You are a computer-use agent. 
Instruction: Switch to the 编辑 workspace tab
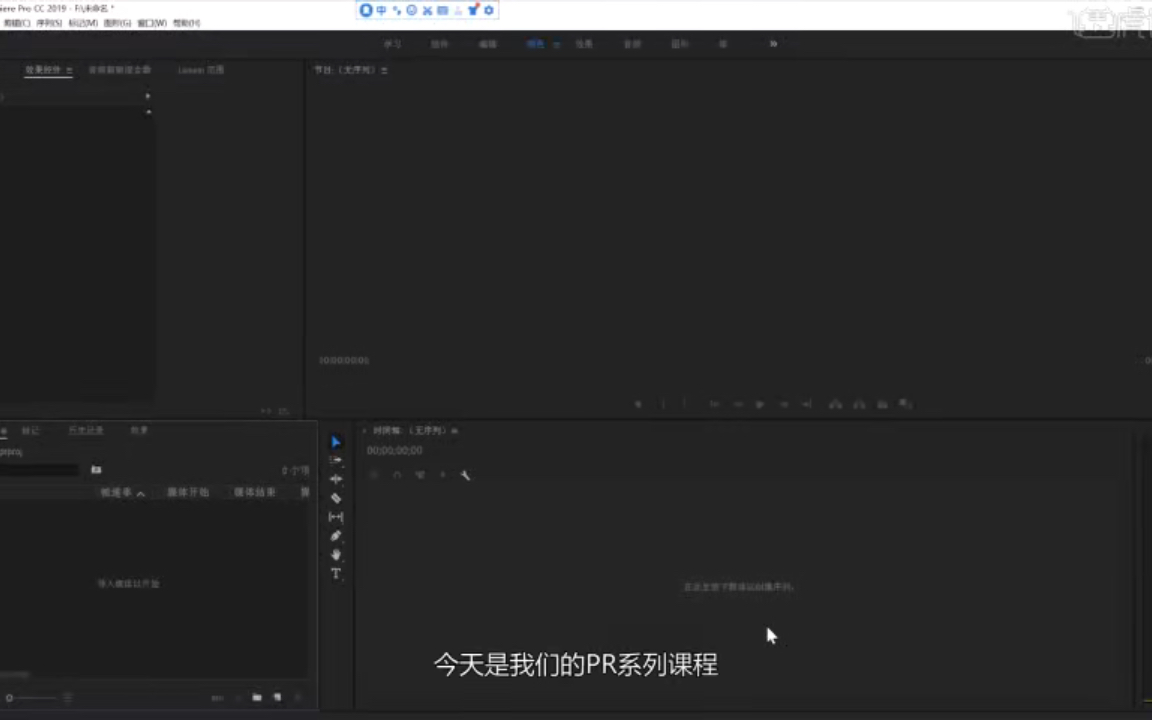point(487,44)
